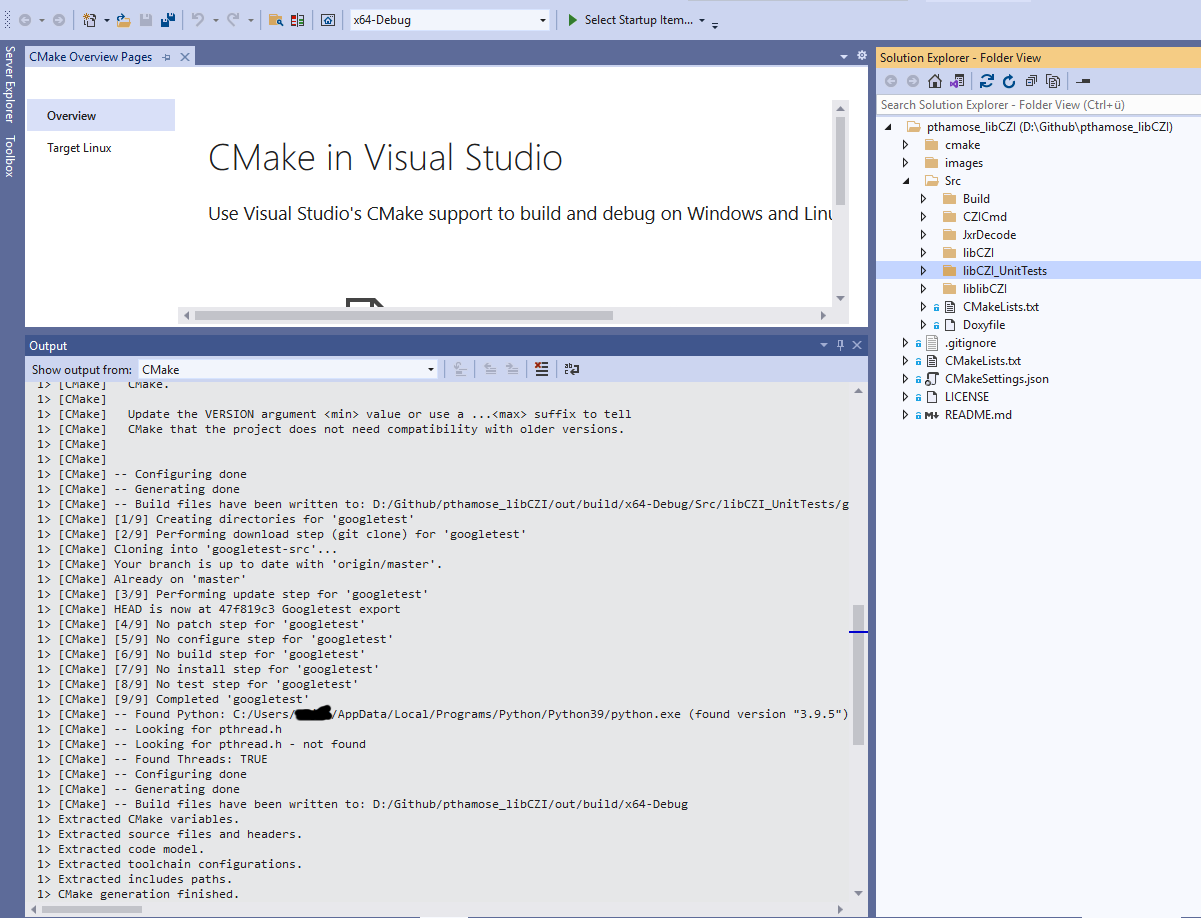This screenshot has width=1201, height=918.
Task: Click the Solution Explorer Refresh icon
Action: [x=1009, y=81]
